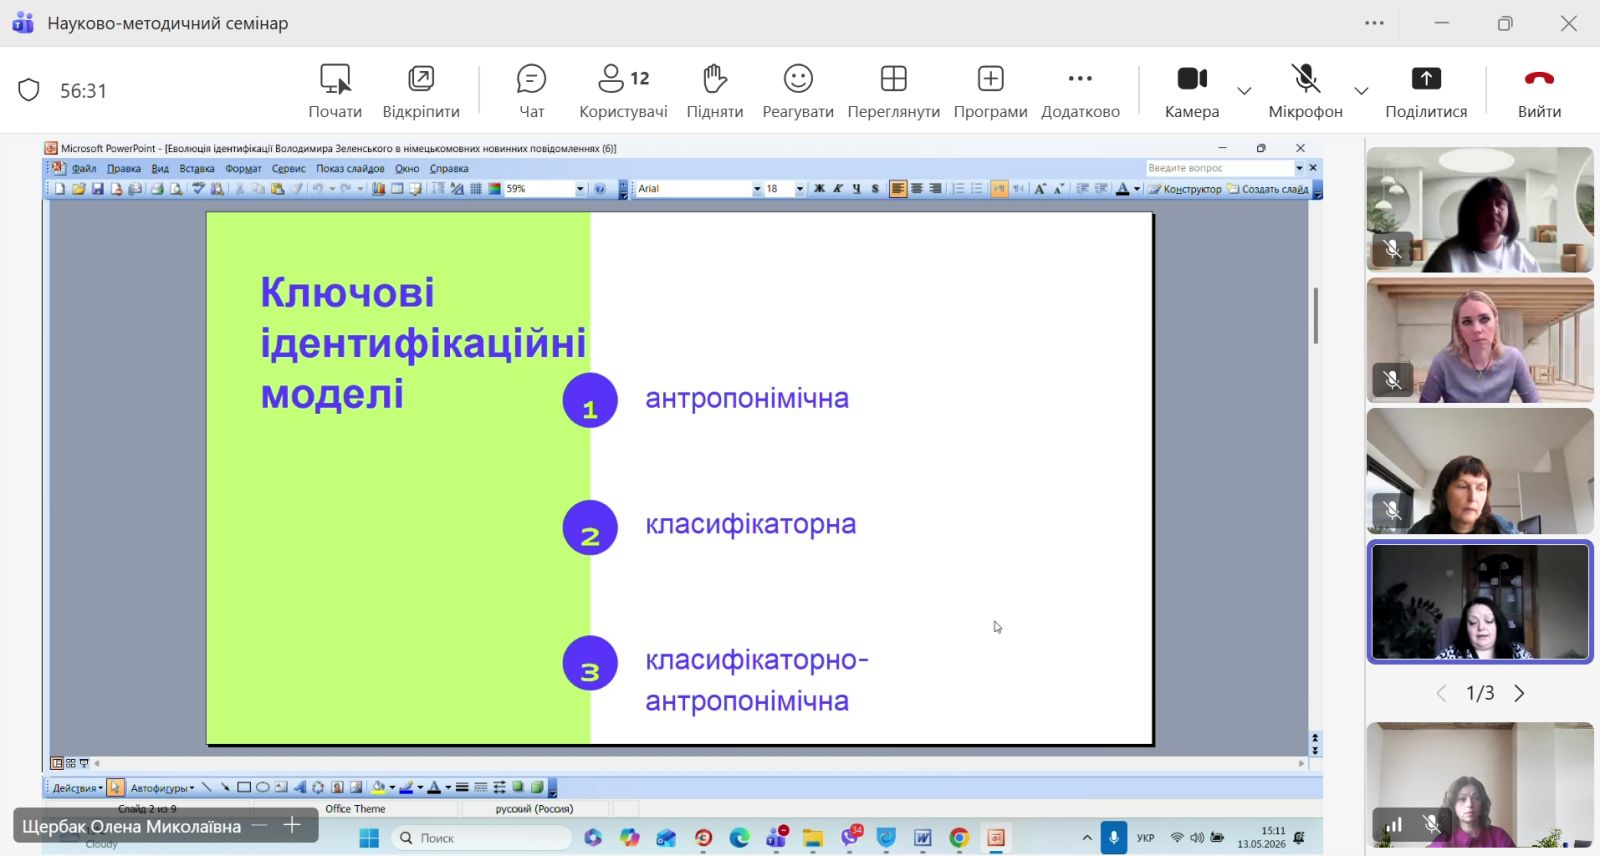The height and width of the screenshot is (856, 1600).
Task: Open the Правка menu in PowerPoint
Action: point(124,169)
